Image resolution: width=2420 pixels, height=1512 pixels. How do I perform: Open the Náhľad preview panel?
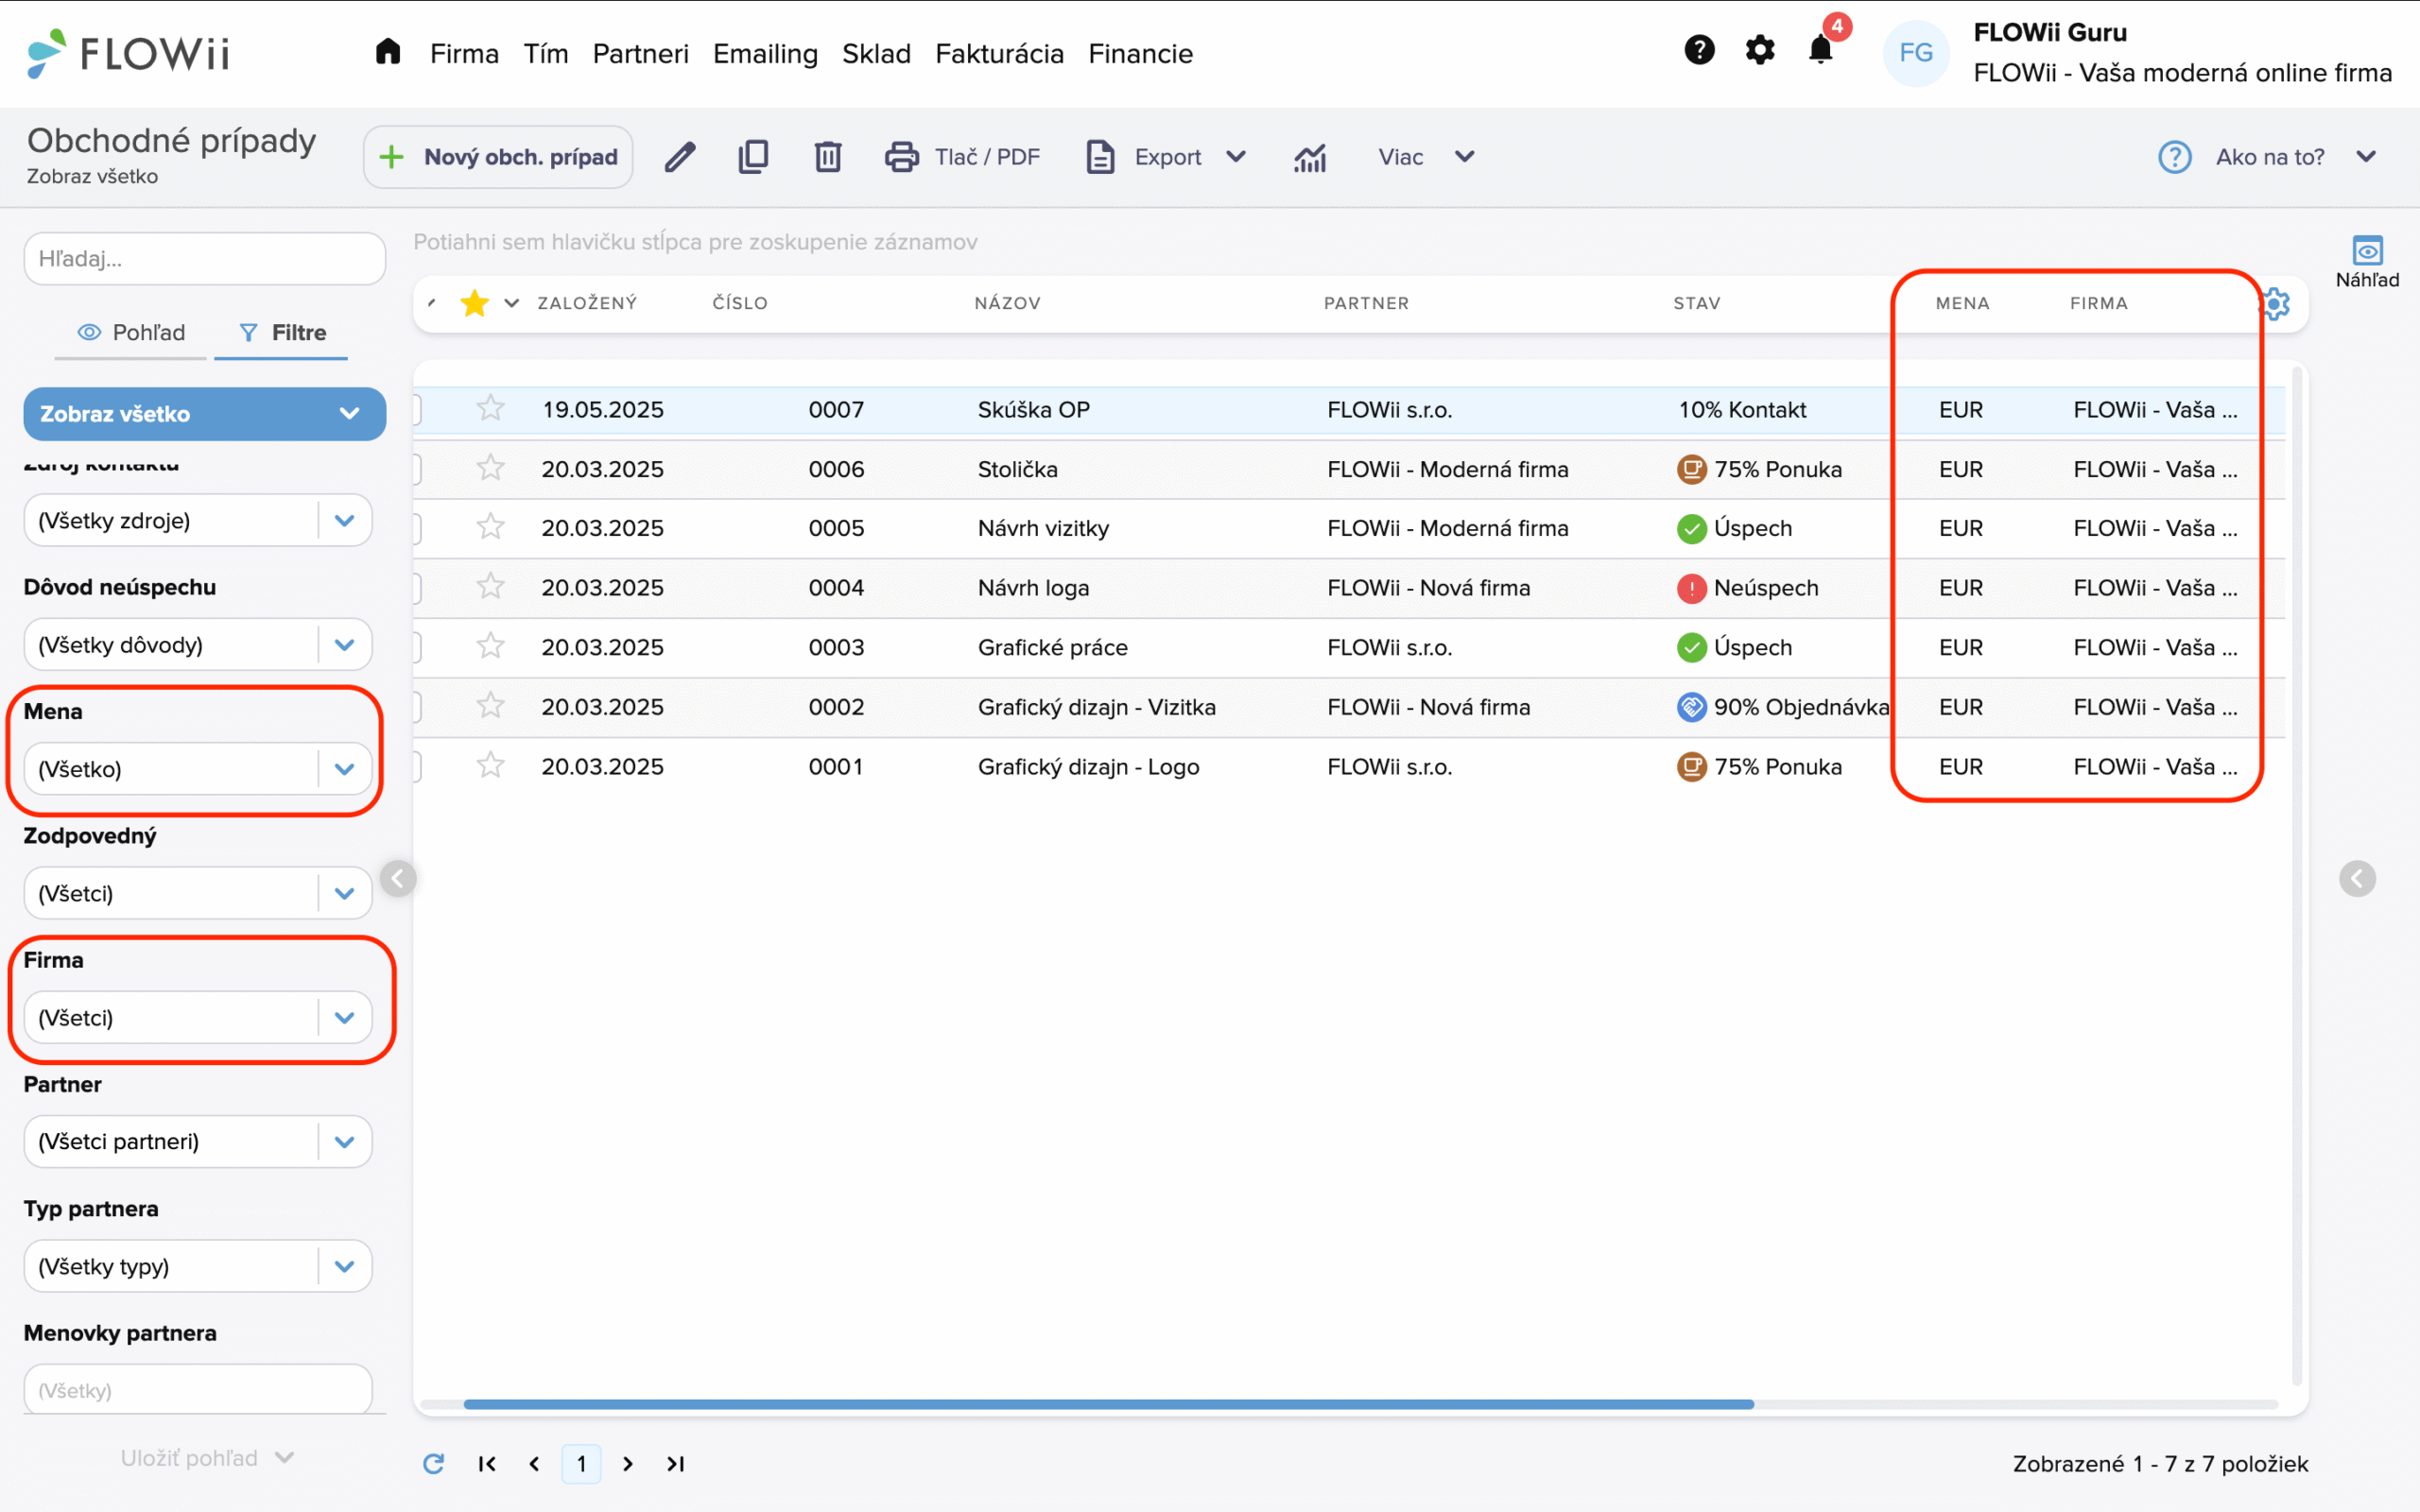pyautogui.click(x=2367, y=262)
